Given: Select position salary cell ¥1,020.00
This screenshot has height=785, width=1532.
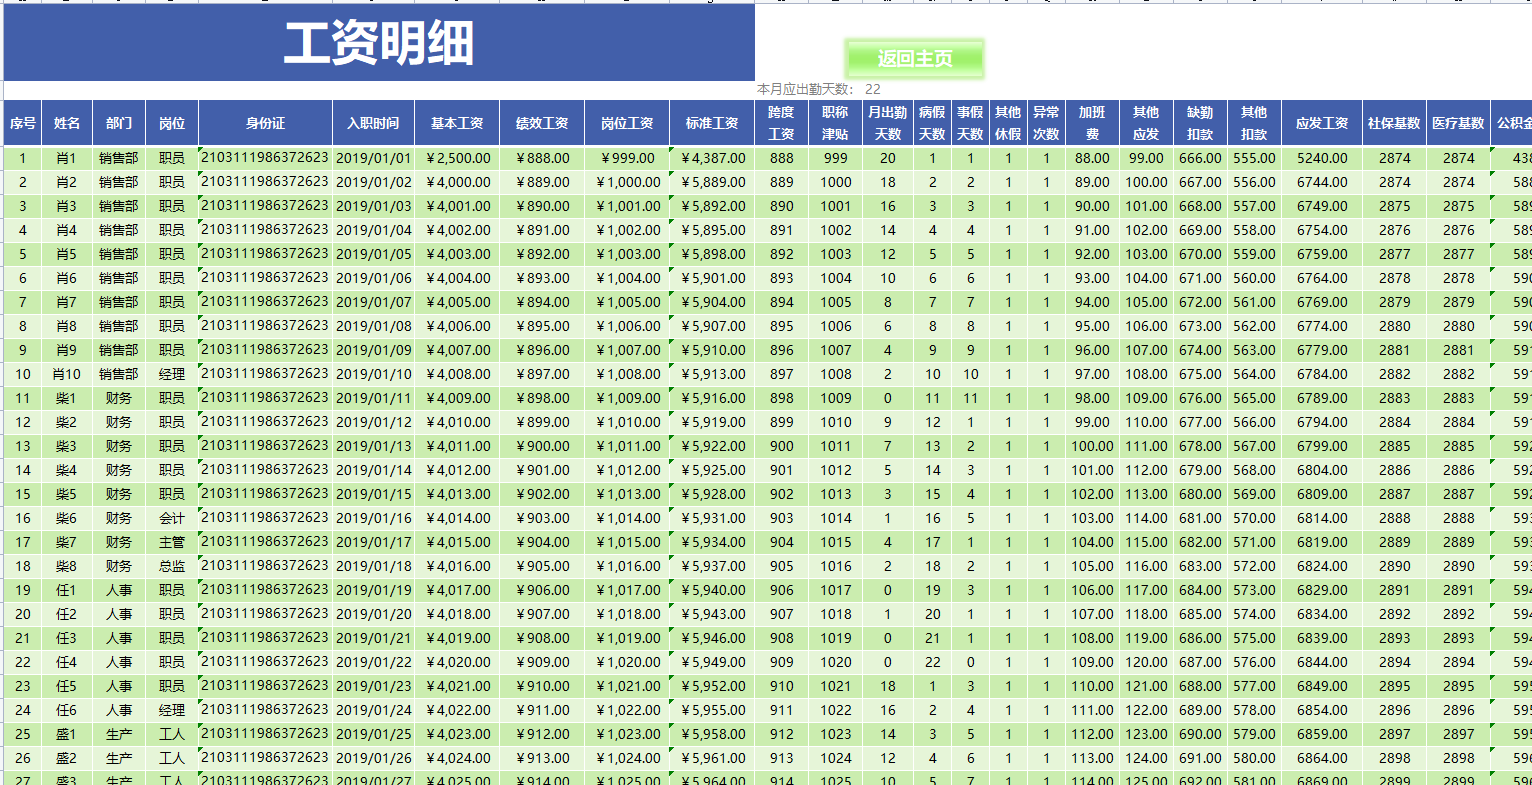Looking at the screenshot, I should click(627, 662).
